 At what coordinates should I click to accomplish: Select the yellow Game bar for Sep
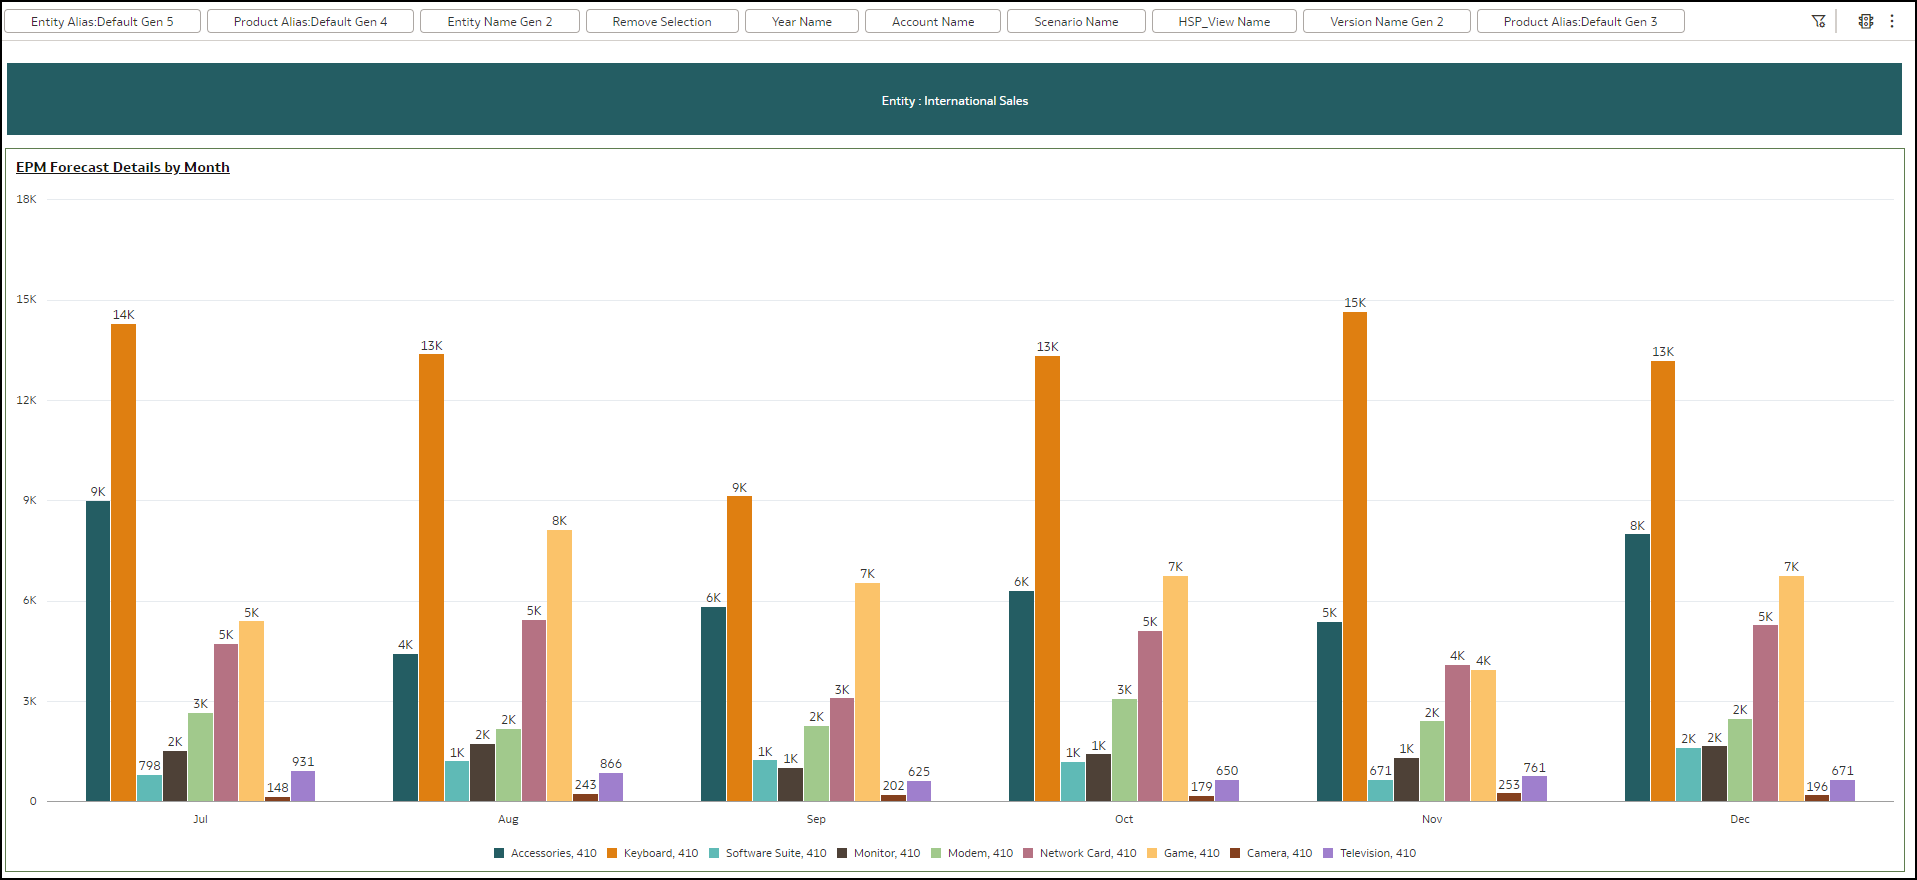coord(867,692)
